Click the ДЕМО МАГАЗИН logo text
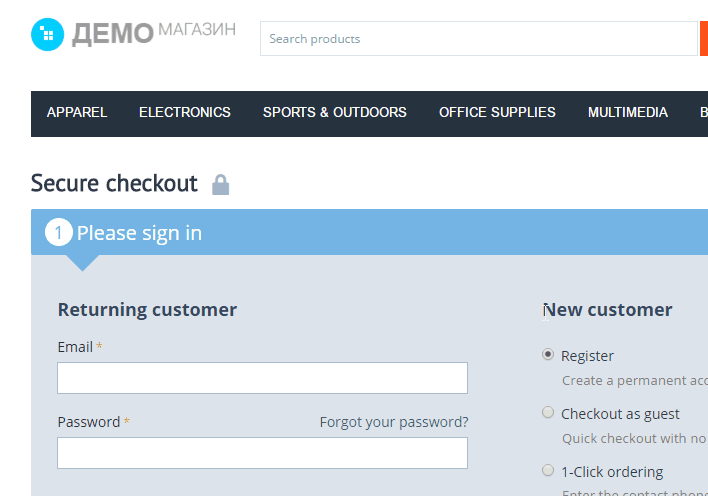The width and height of the screenshot is (708, 496). coord(154,33)
